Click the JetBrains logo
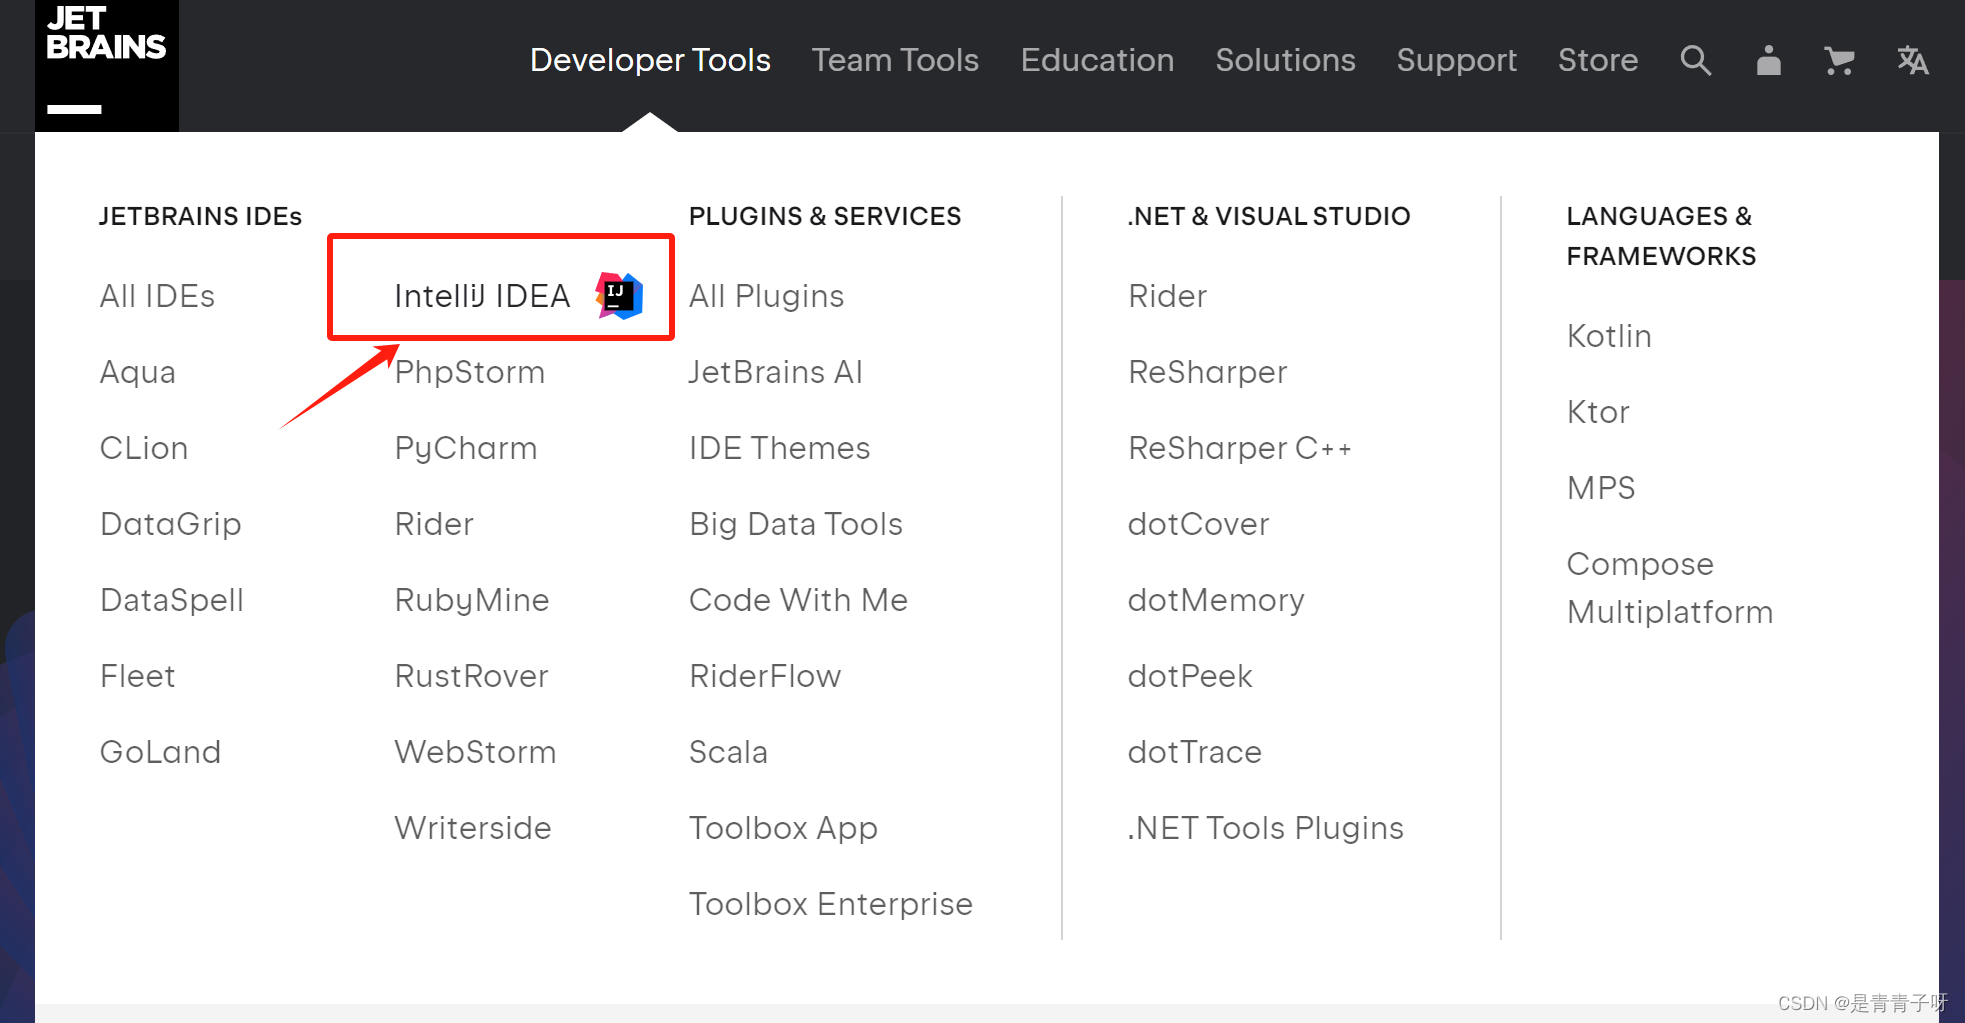 (x=106, y=65)
